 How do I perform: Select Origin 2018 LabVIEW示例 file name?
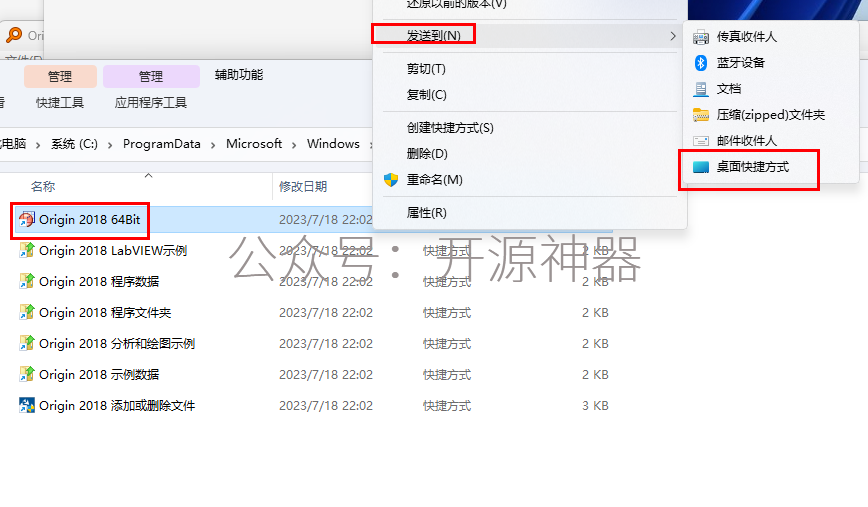113,251
